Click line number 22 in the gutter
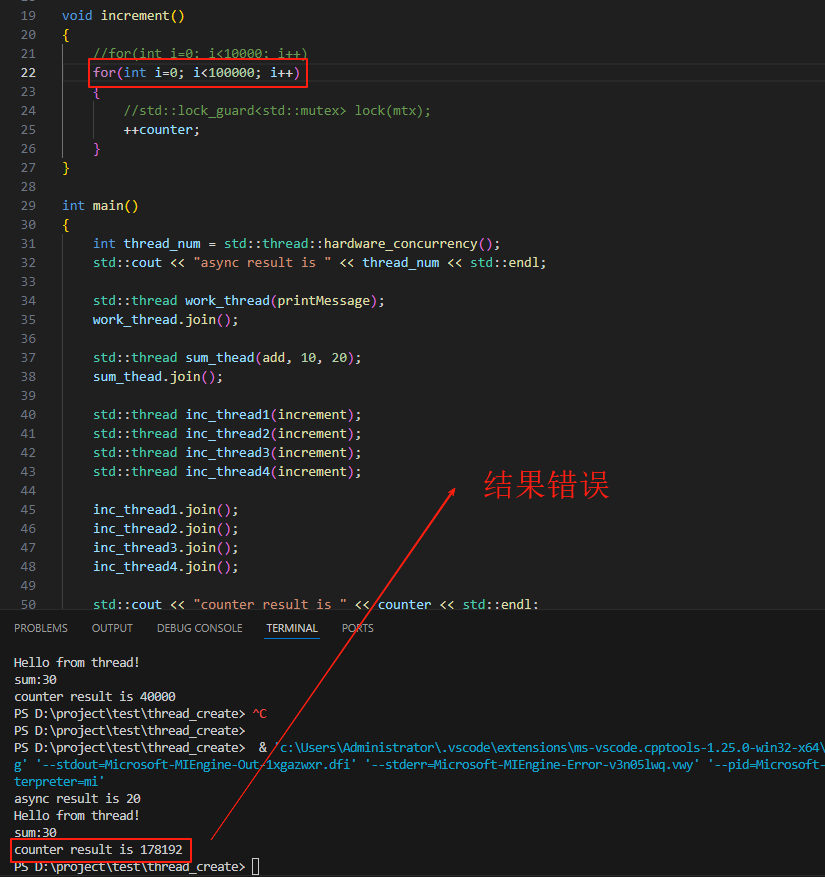The width and height of the screenshot is (825, 877). 28,73
